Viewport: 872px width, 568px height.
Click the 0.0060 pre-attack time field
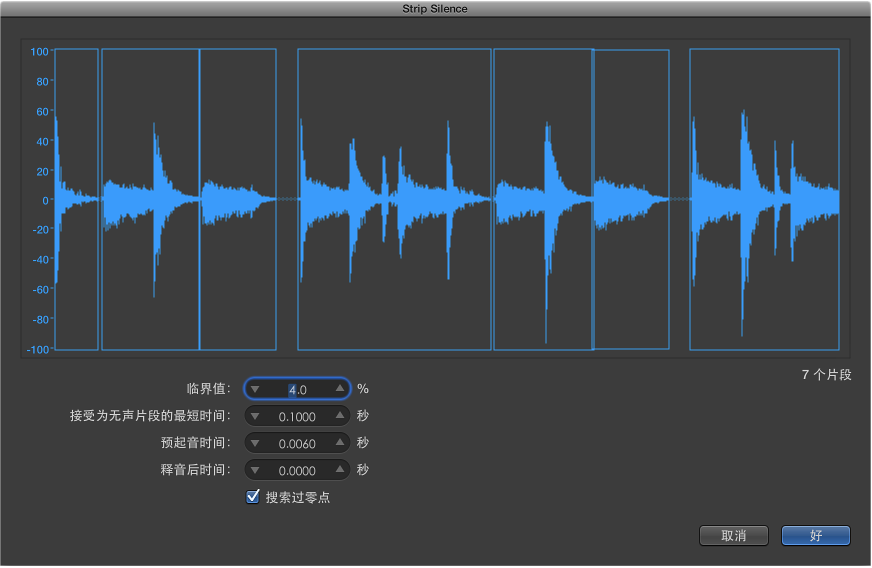point(297,443)
